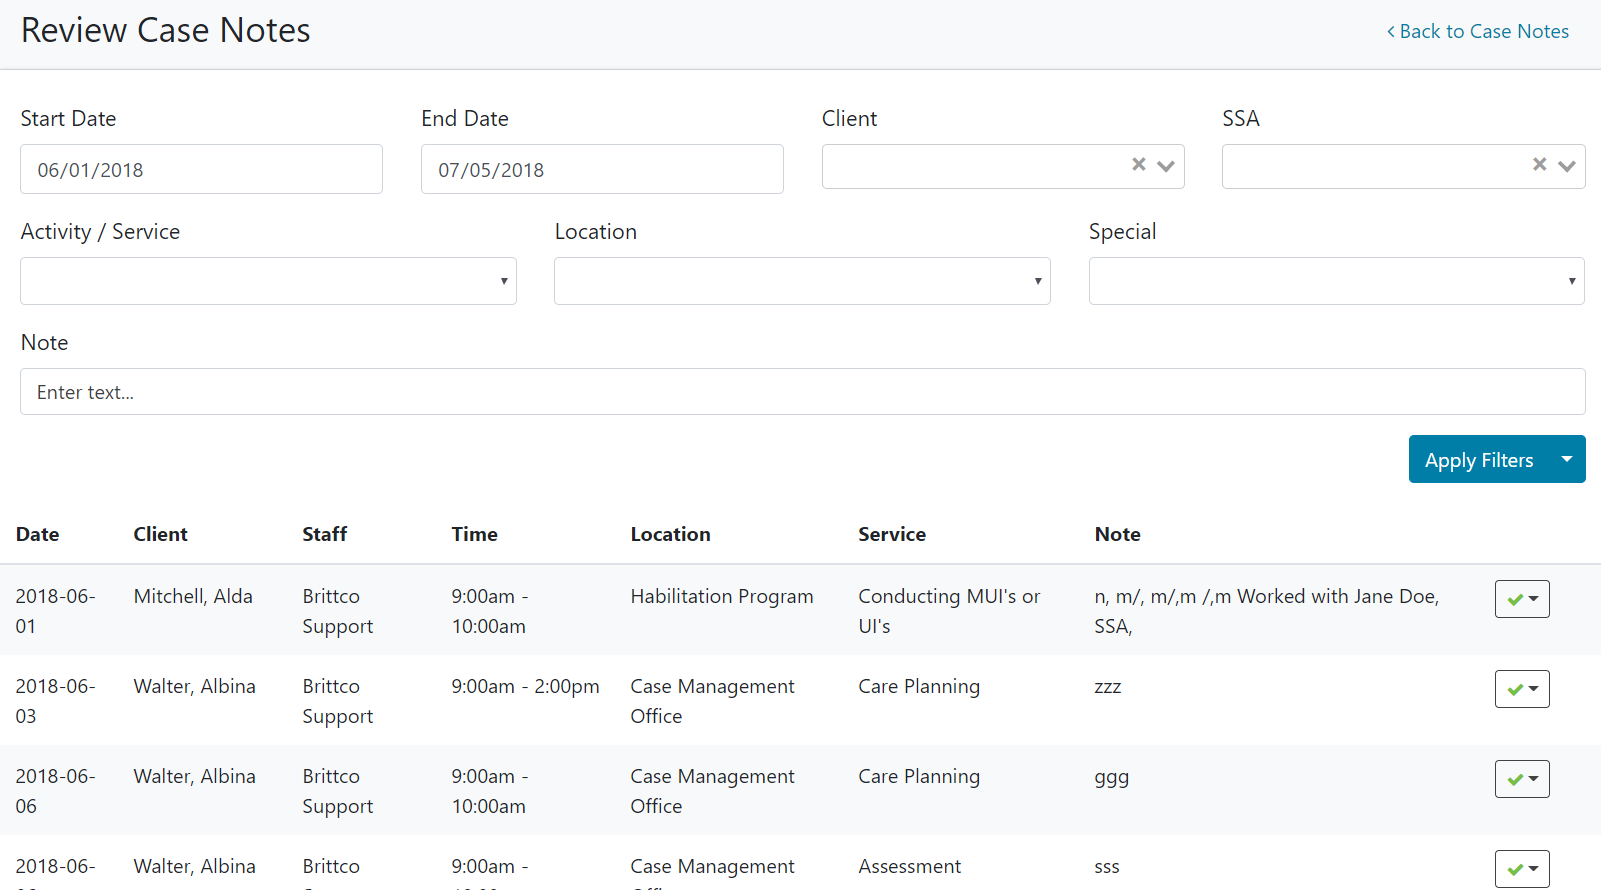
Task: Expand the Client dropdown chevron
Action: pyautogui.click(x=1165, y=166)
